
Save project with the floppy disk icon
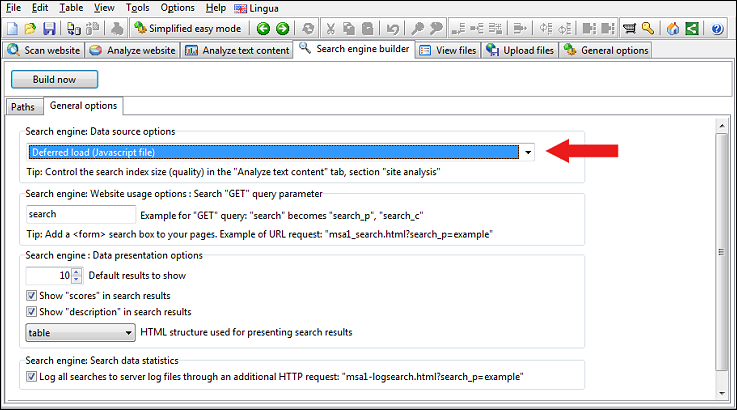[x=49, y=29]
